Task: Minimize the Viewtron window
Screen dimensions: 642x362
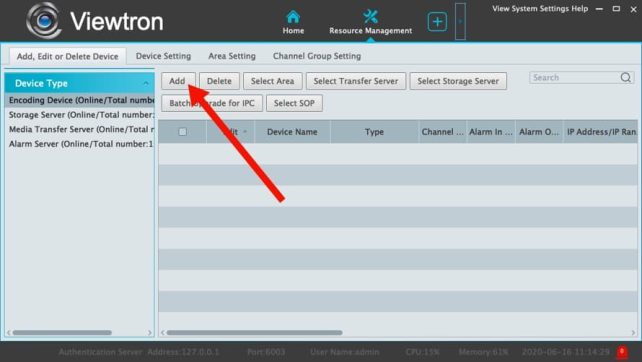Action: point(599,9)
